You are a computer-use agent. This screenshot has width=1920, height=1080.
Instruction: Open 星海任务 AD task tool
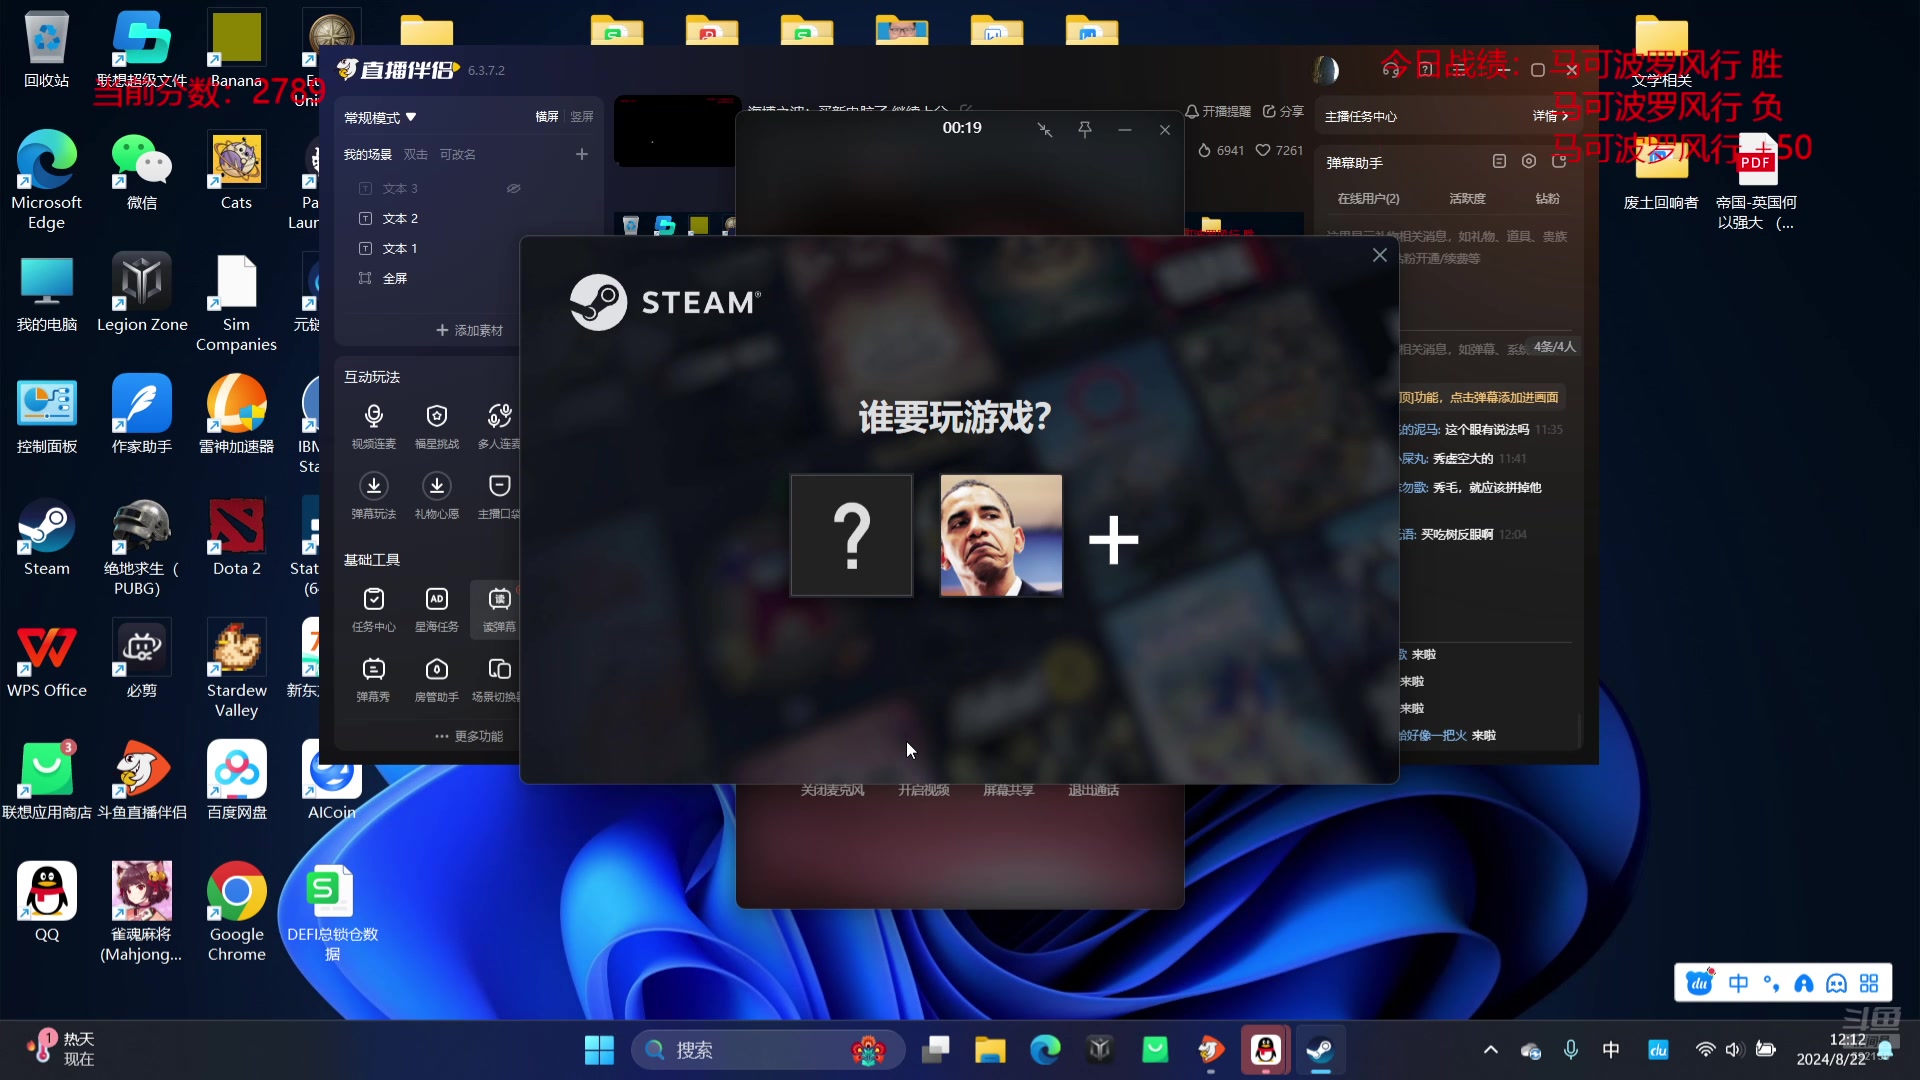click(x=437, y=609)
